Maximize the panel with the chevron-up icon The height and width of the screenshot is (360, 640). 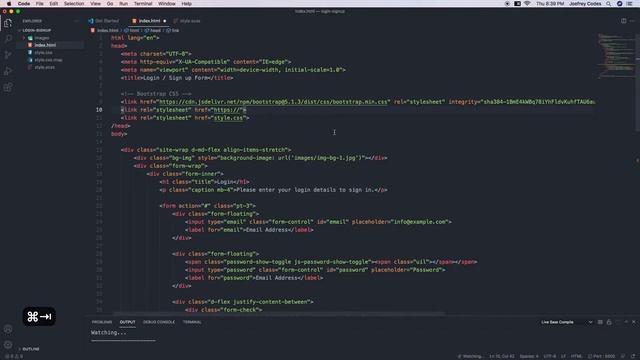pyautogui.click(x=626, y=322)
